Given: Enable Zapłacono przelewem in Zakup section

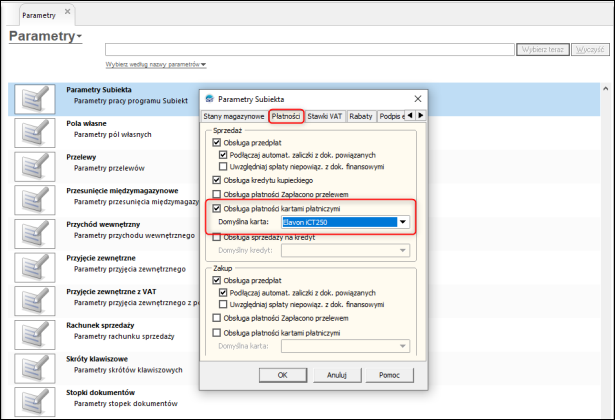Looking at the screenshot, I should [217, 318].
